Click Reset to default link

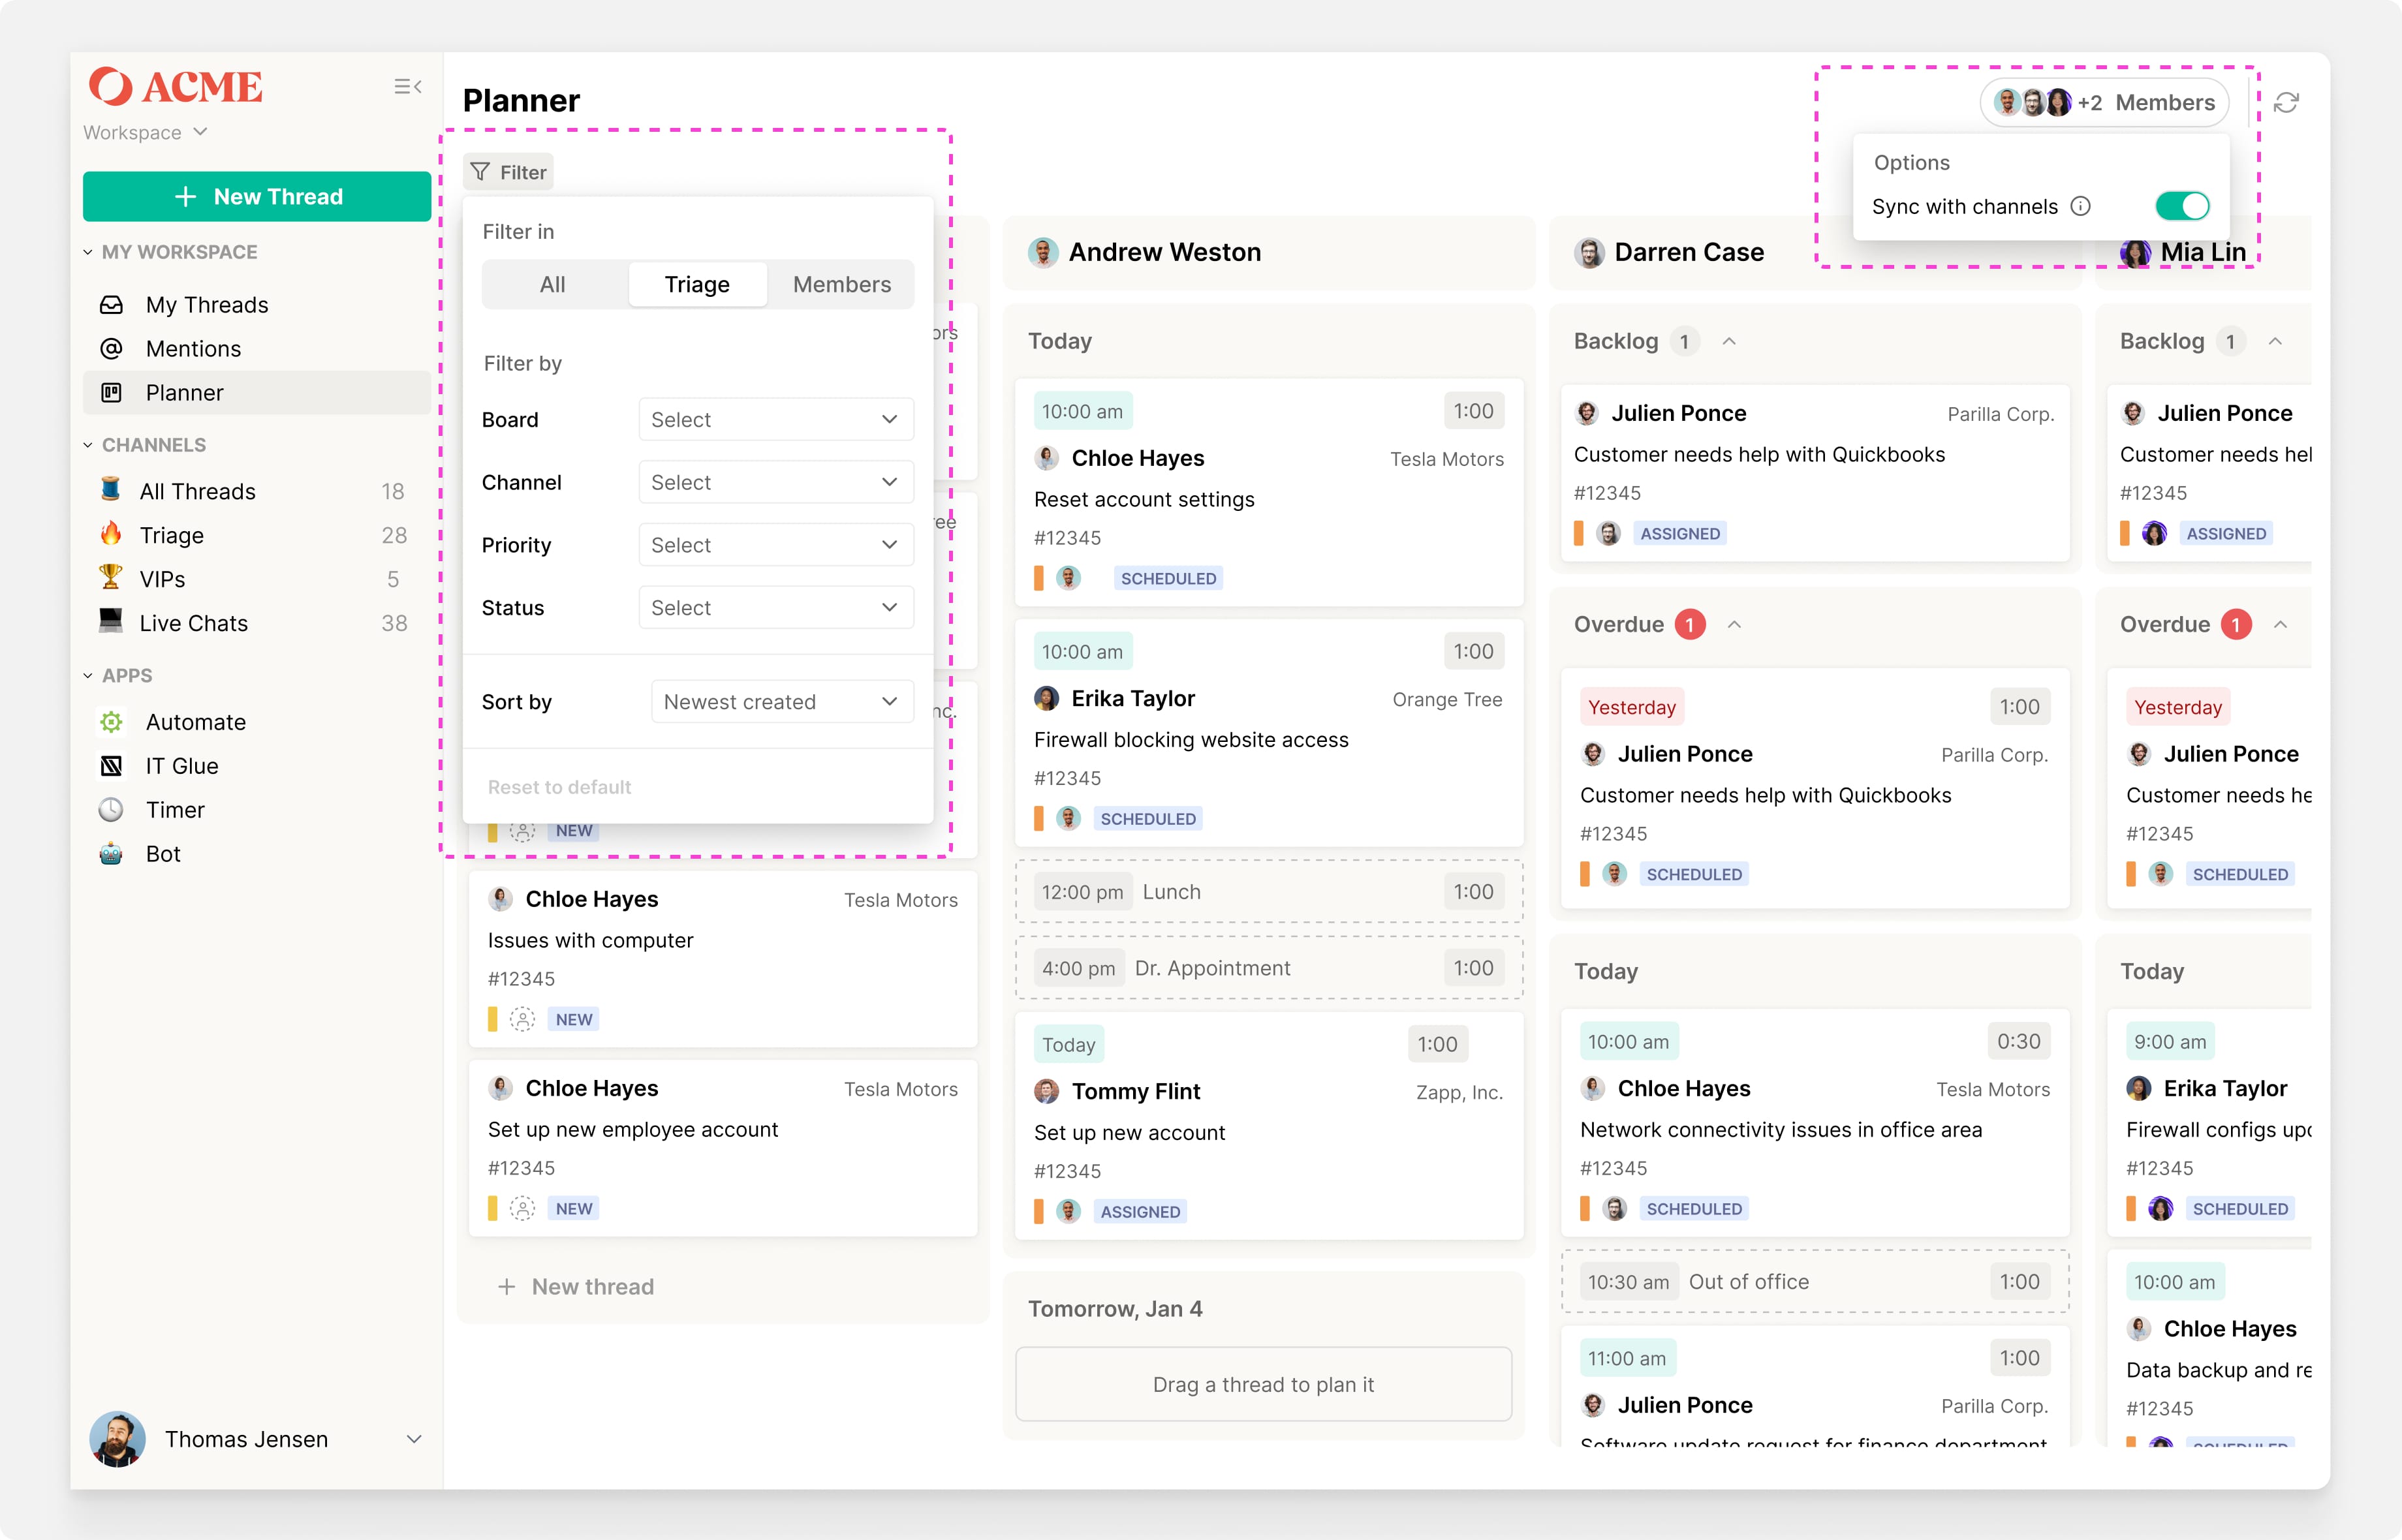[559, 787]
